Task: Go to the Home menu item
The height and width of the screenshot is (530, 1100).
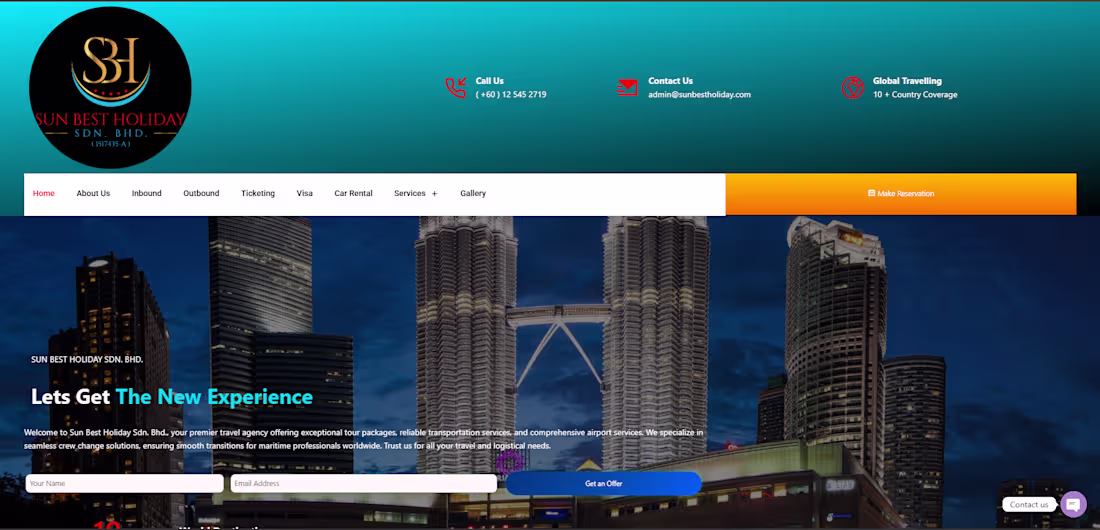Action: 43,194
